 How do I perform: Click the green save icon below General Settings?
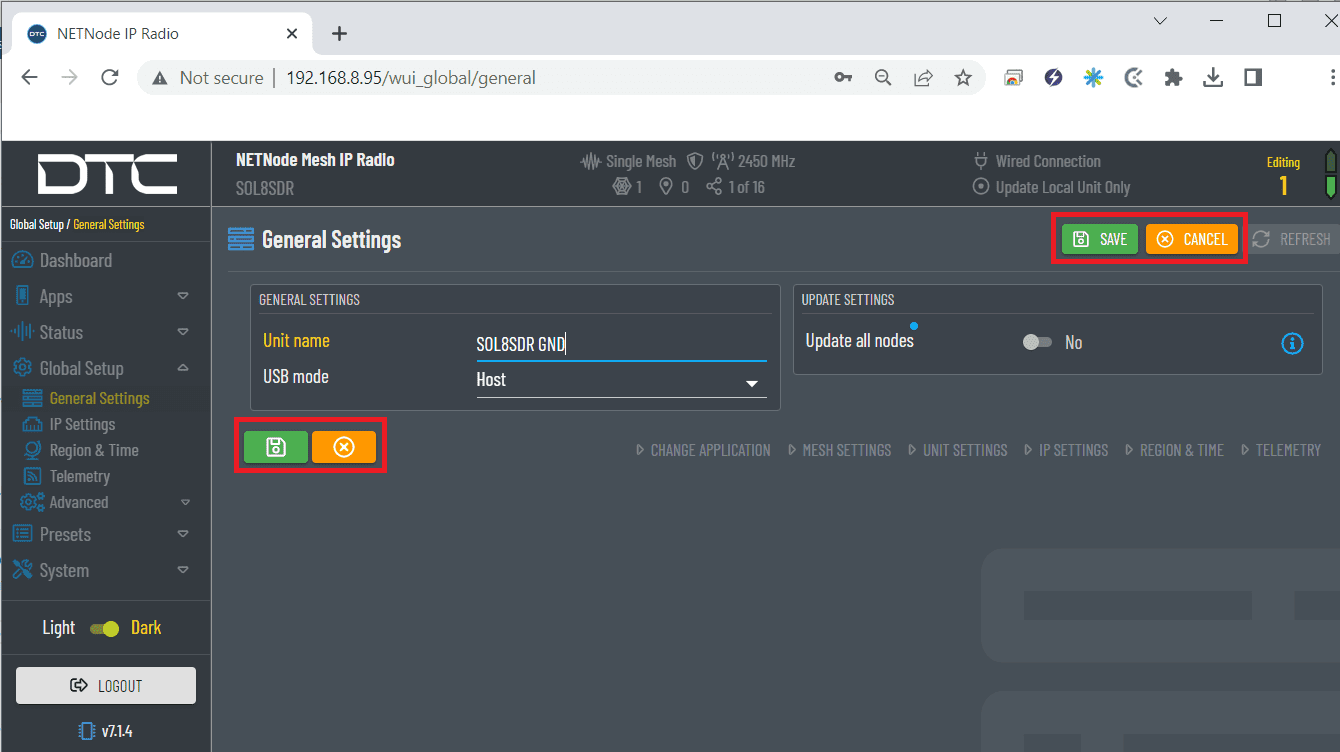[276, 447]
